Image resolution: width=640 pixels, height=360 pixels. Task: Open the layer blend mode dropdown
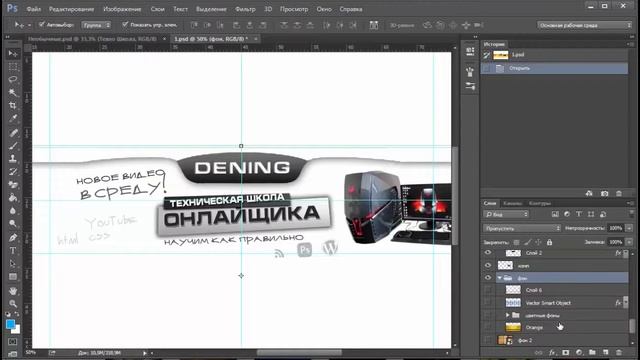coord(522,228)
